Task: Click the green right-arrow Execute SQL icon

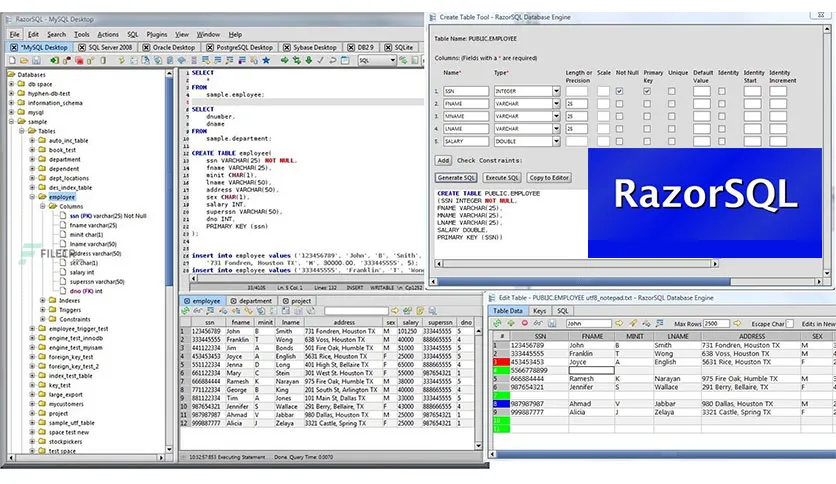Action: coord(284,60)
